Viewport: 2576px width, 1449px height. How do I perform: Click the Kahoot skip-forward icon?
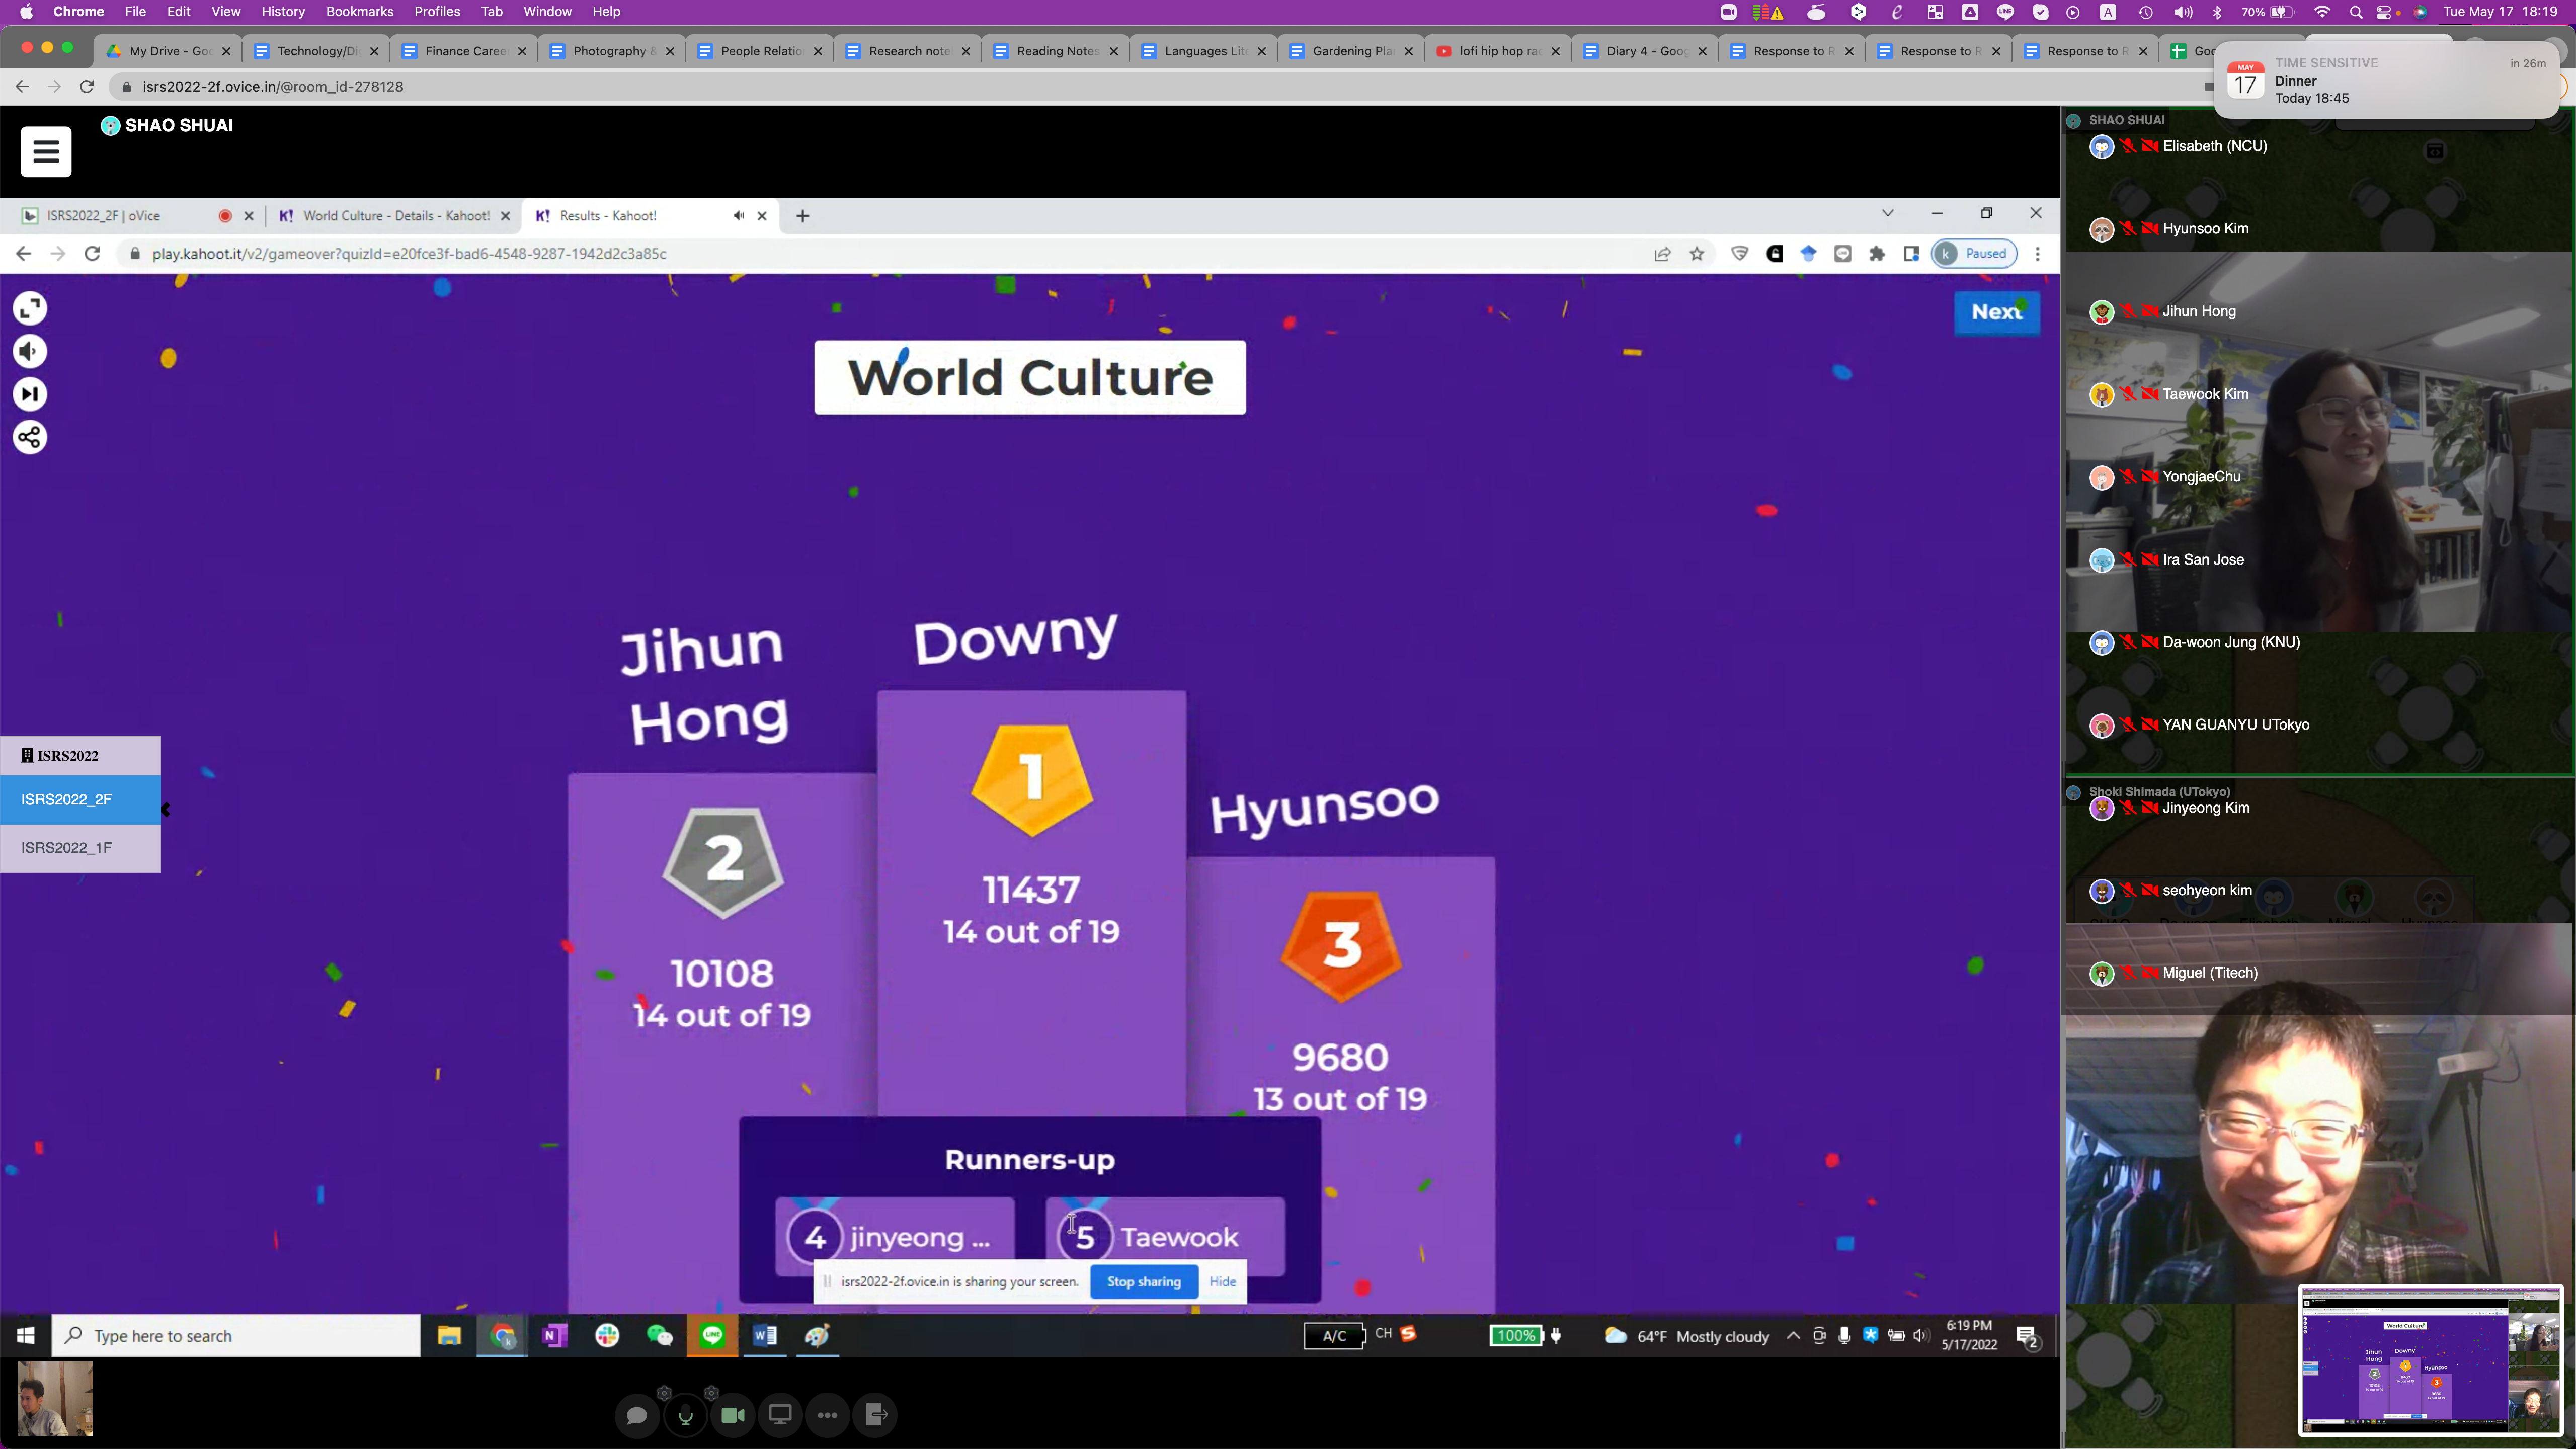[30, 394]
